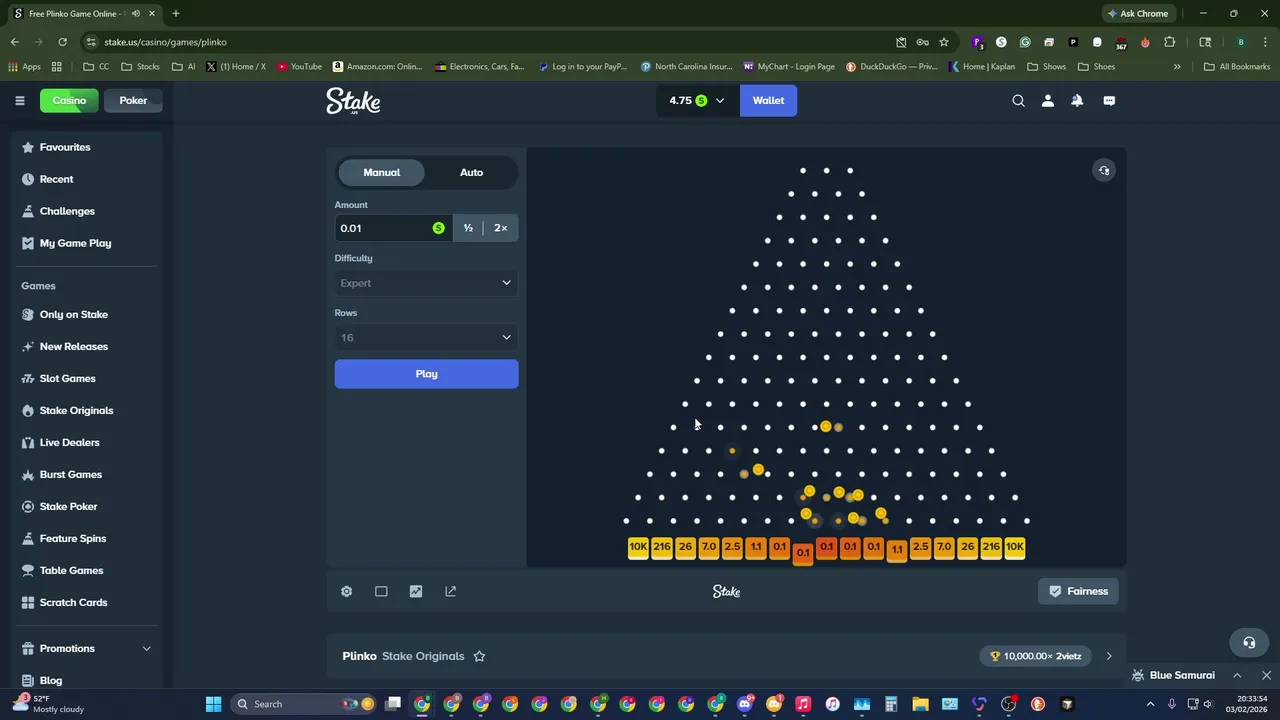
Task: Click the Plinko game settings gear
Action: point(346,591)
